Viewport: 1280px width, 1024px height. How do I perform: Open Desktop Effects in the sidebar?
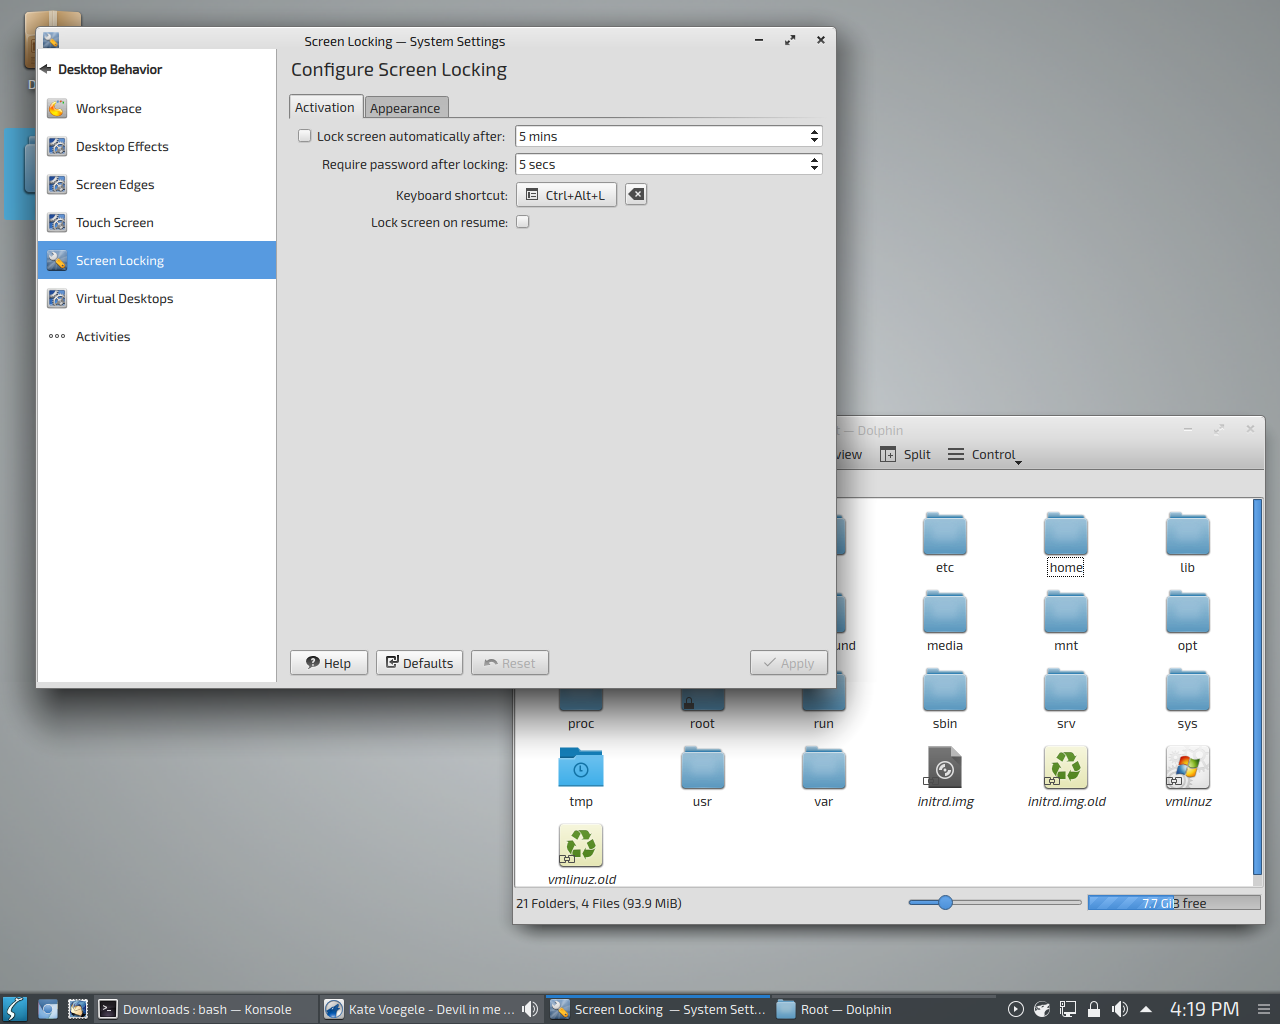157,146
